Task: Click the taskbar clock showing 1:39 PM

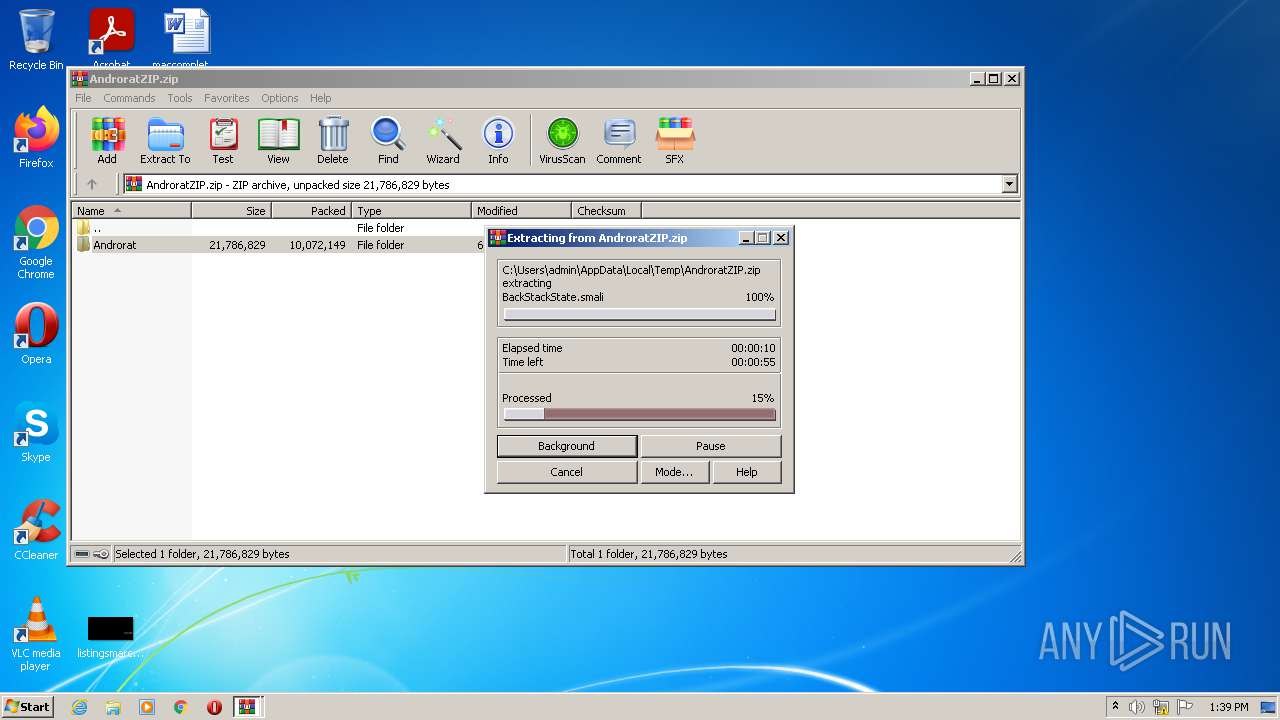Action: (1229, 707)
